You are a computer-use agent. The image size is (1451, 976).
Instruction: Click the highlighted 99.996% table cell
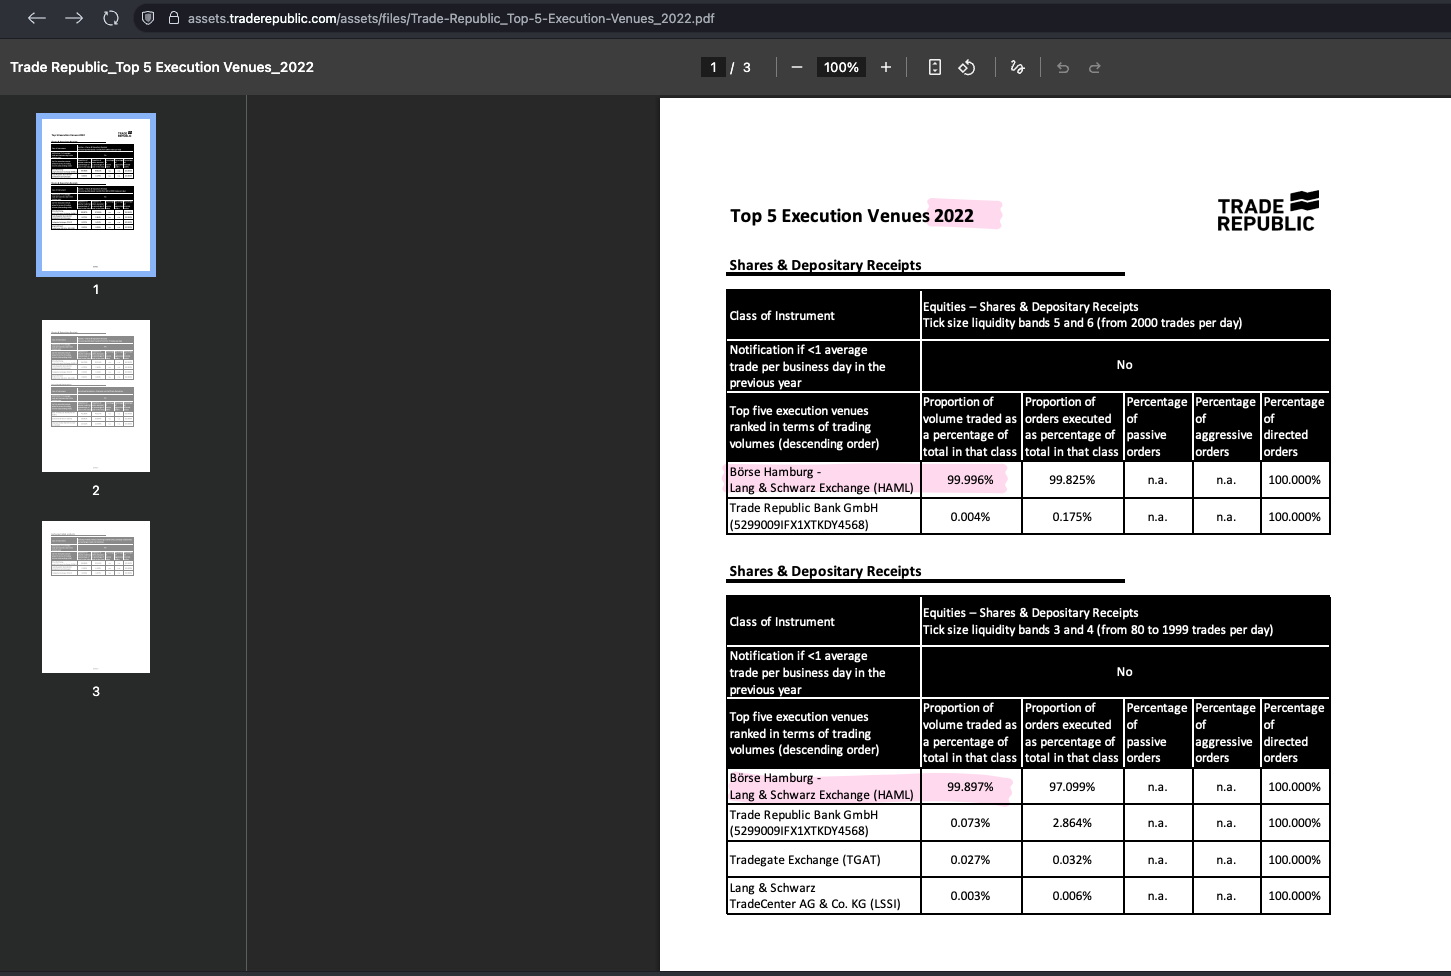970,480
